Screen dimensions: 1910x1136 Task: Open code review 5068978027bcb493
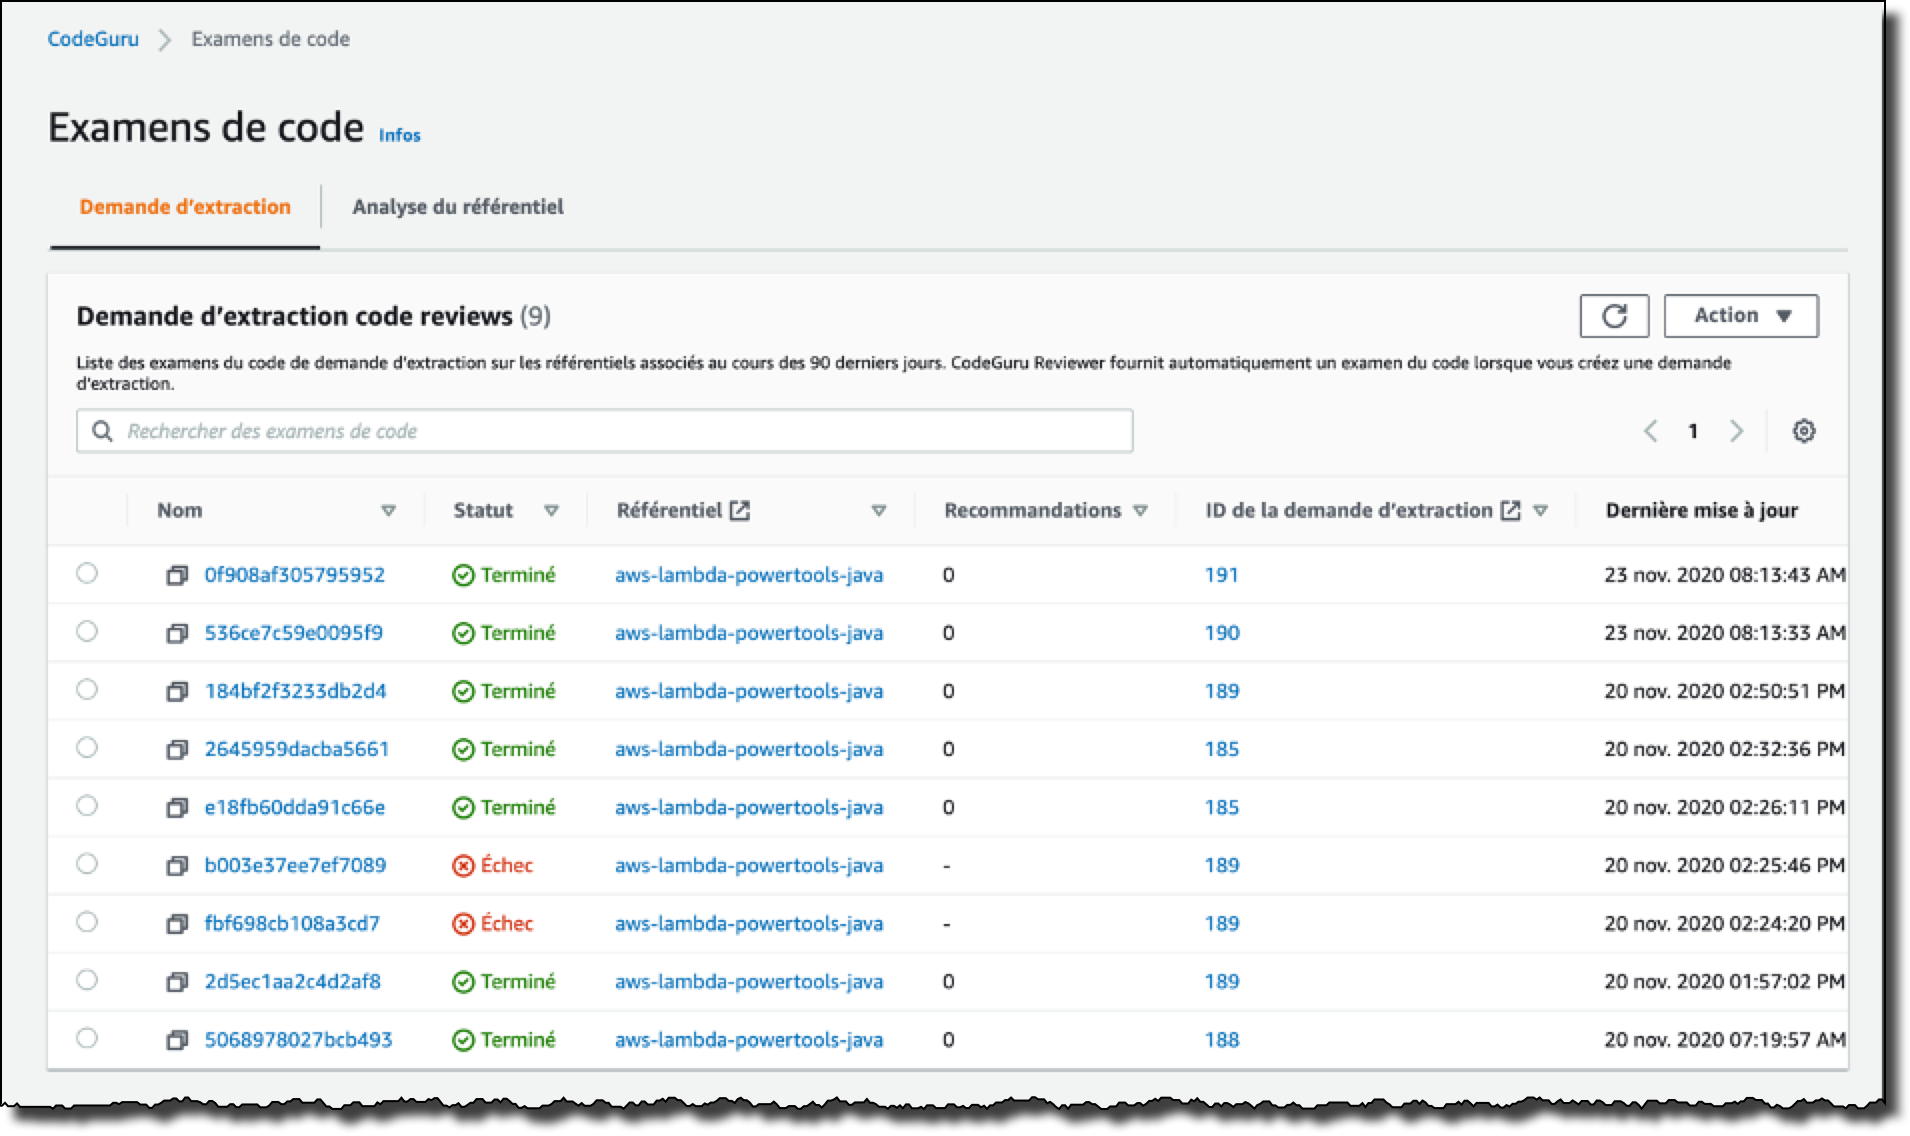click(x=298, y=1040)
